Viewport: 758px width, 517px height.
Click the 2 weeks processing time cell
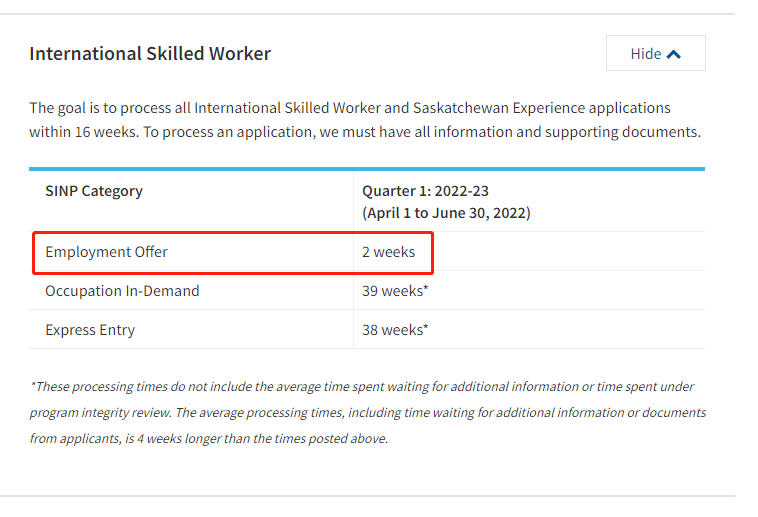[x=388, y=252]
